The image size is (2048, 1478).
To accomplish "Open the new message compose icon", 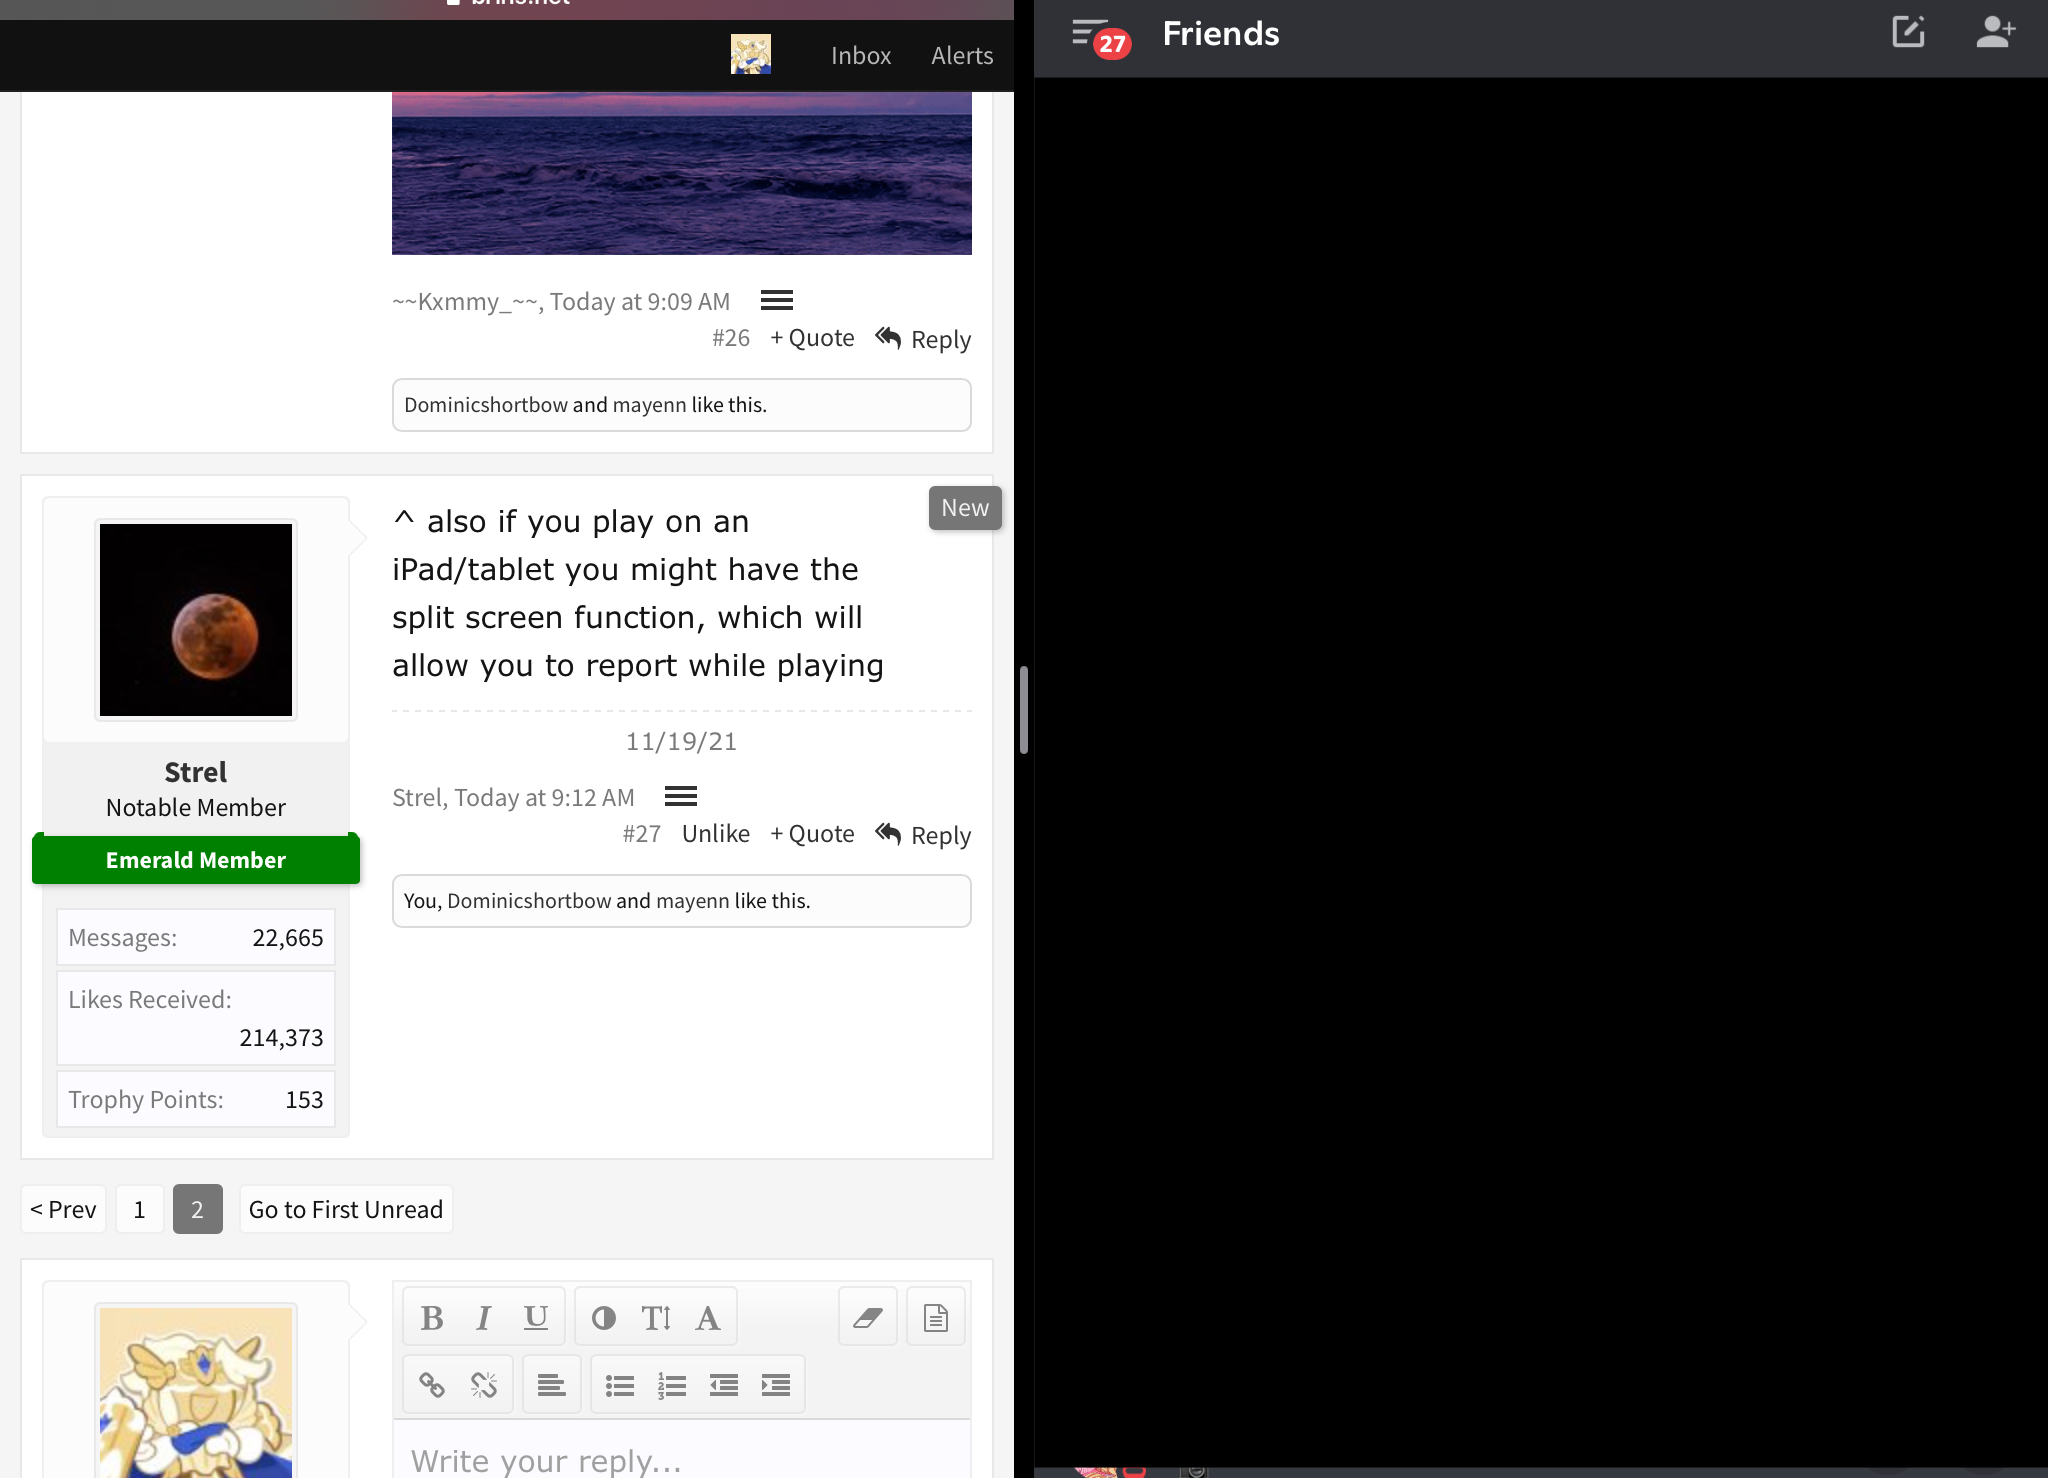I will click(1908, 33).
